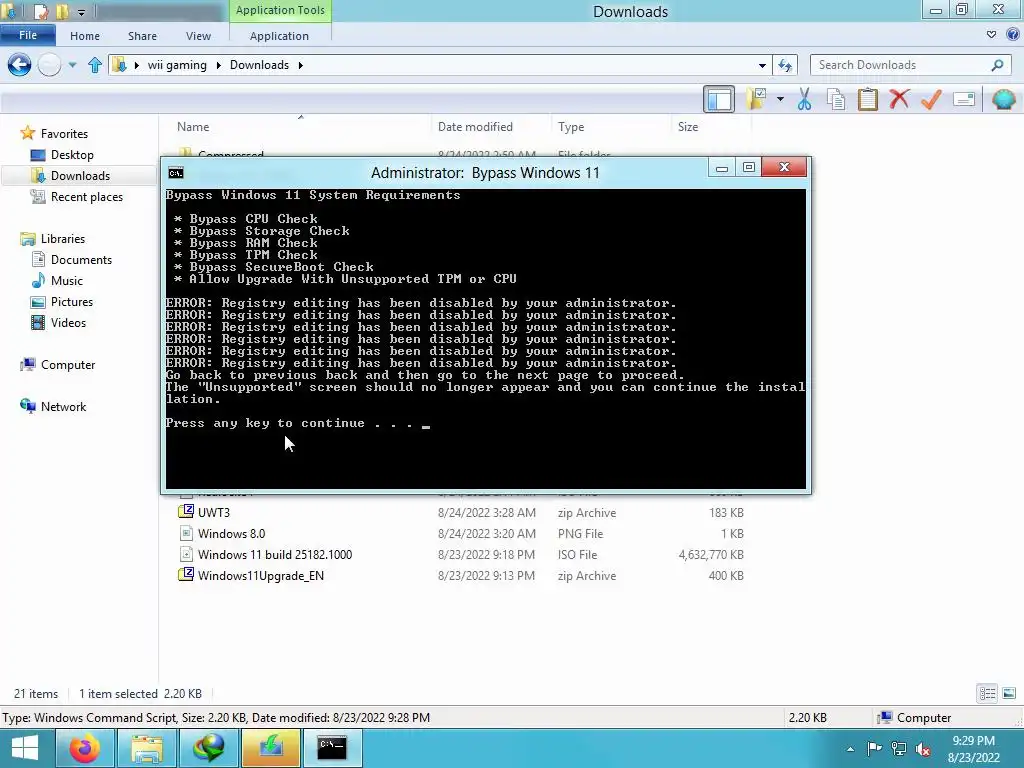
Task: Select Windows11Upgrade_EN zip archive
Action: pyautogui.click(x=260, y=575)
